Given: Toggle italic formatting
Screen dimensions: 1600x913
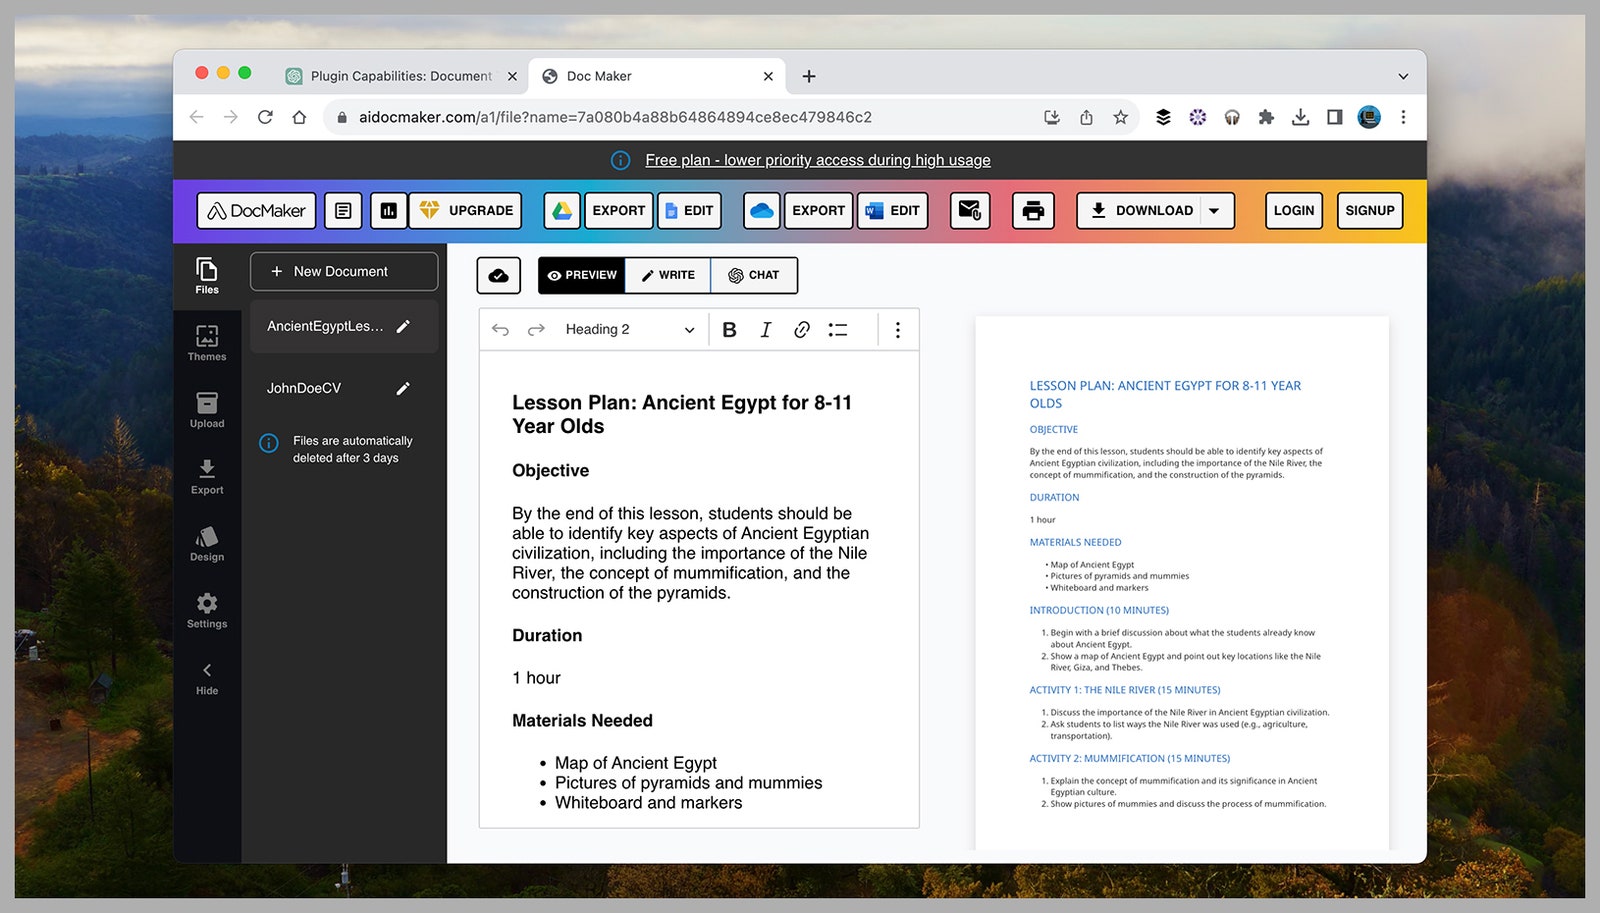Looking at the screenshot, I should coord(766,330).
